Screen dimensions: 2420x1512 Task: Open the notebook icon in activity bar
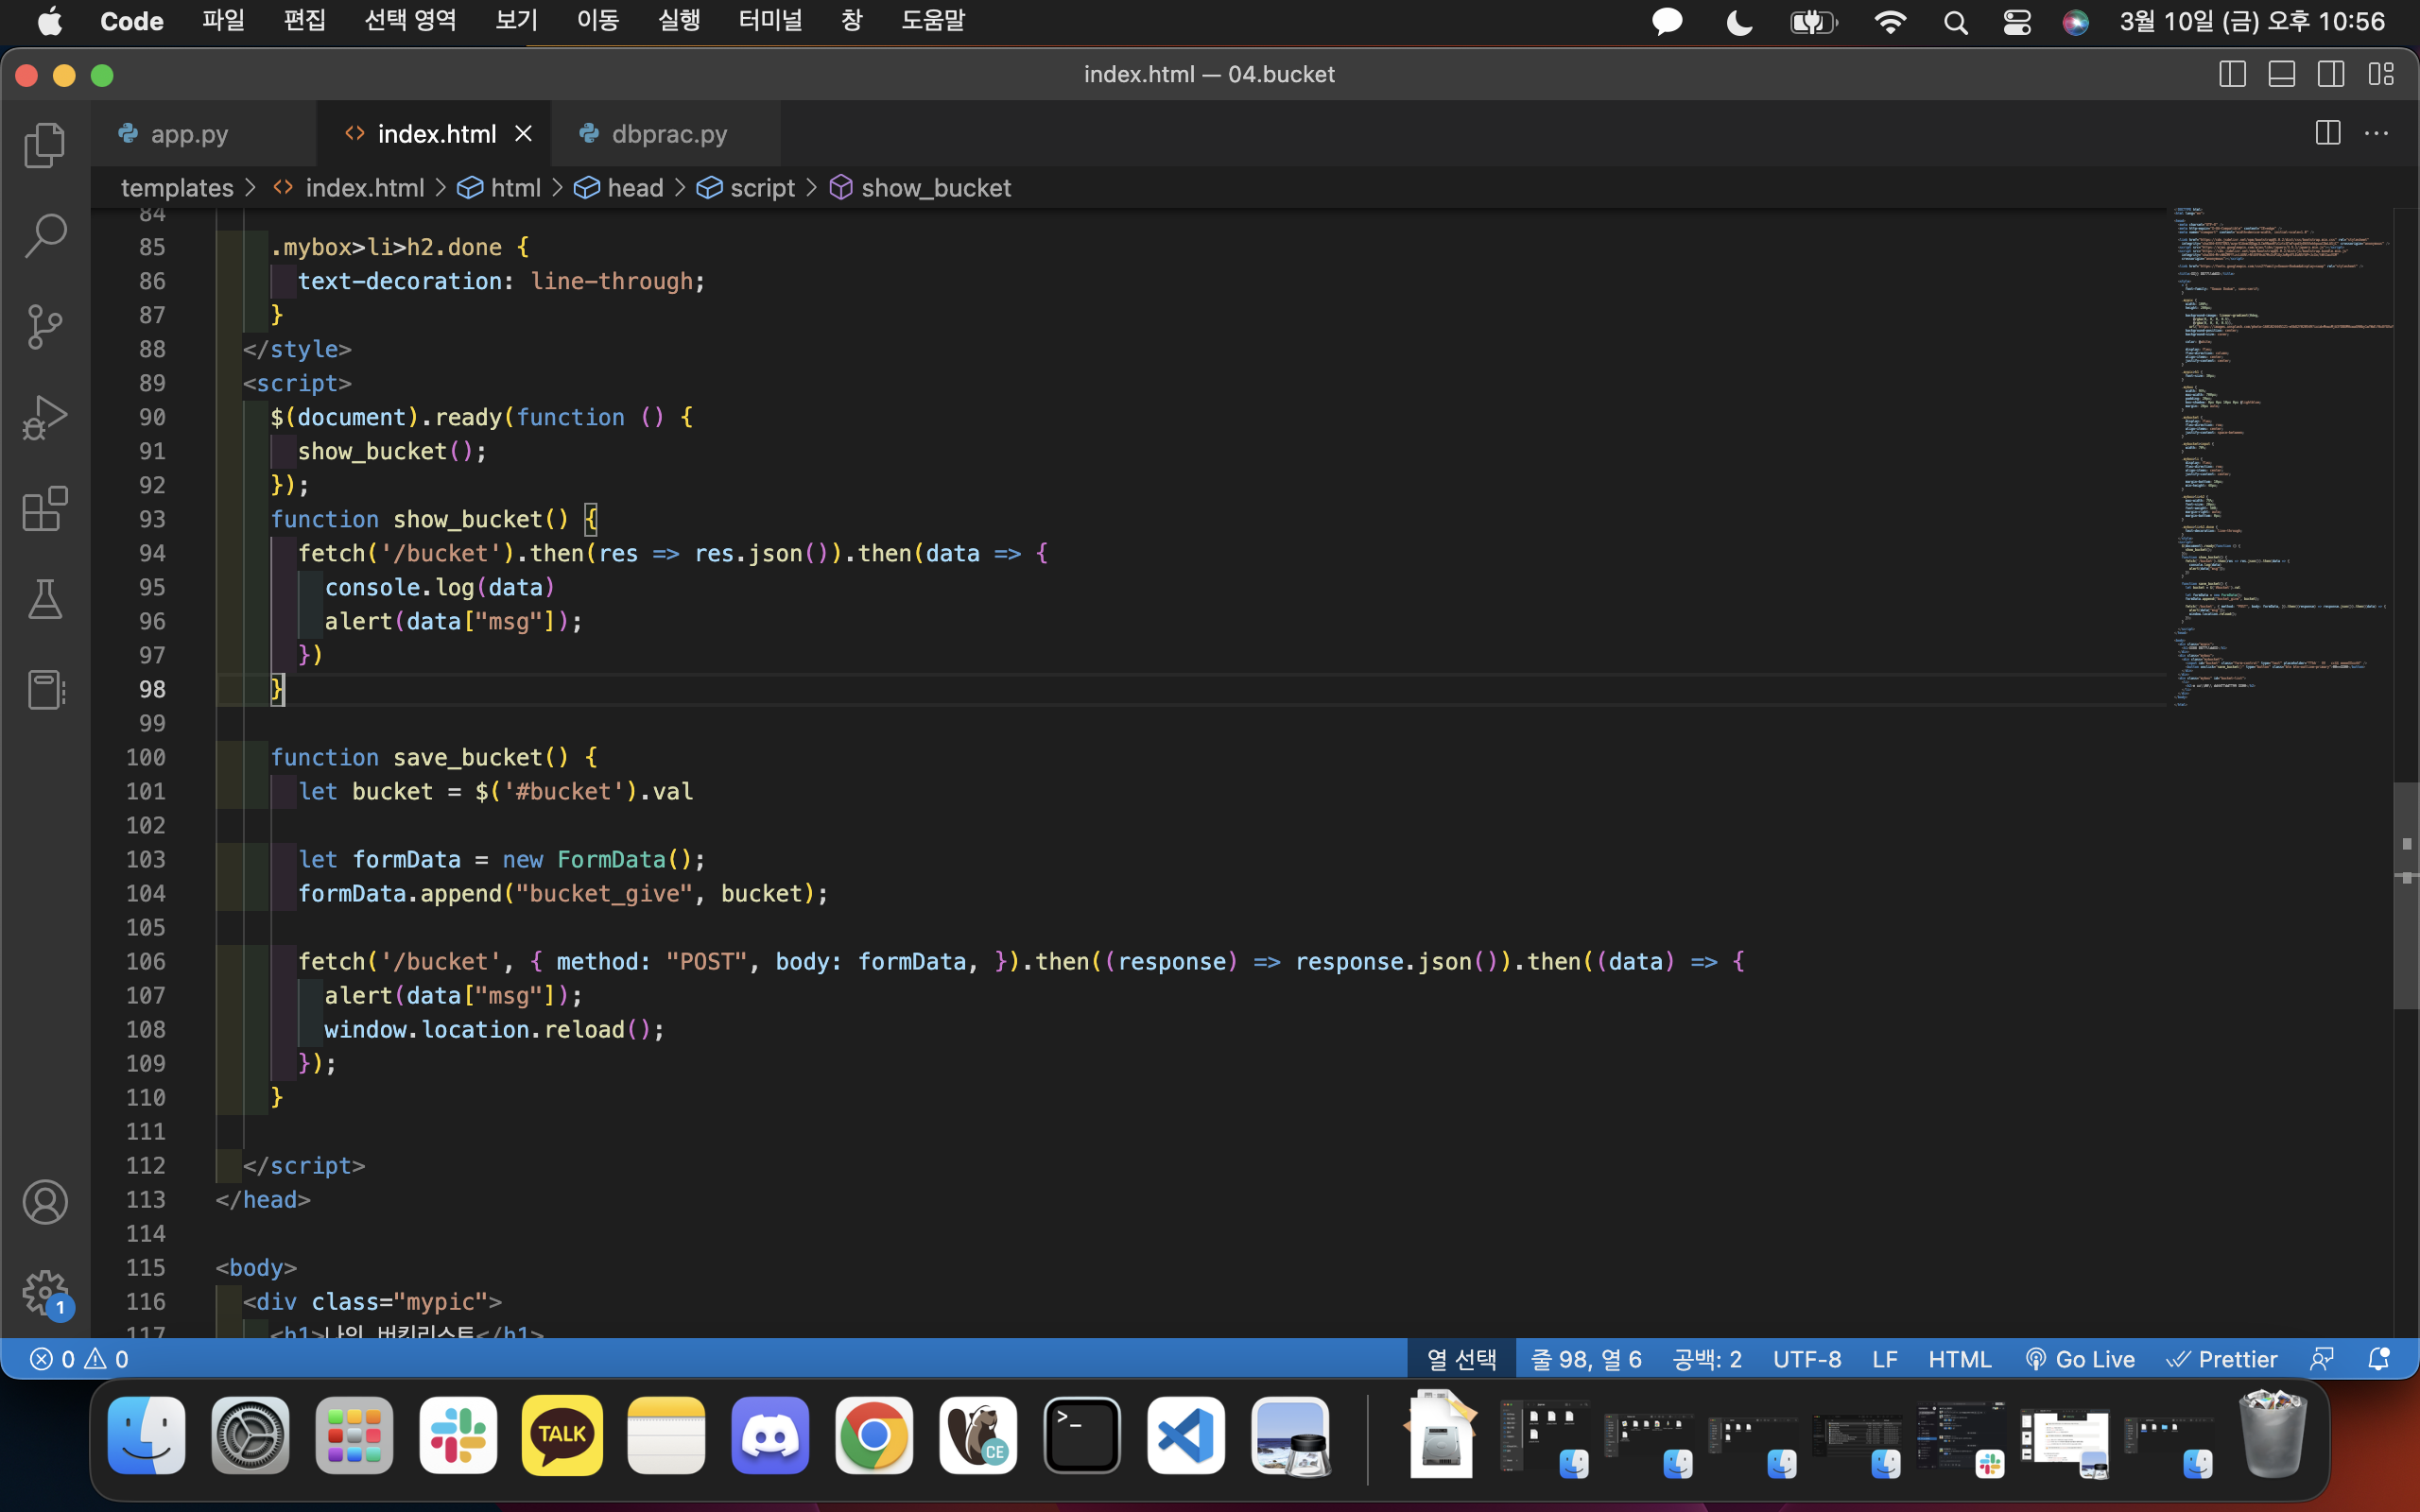(45, 690)
